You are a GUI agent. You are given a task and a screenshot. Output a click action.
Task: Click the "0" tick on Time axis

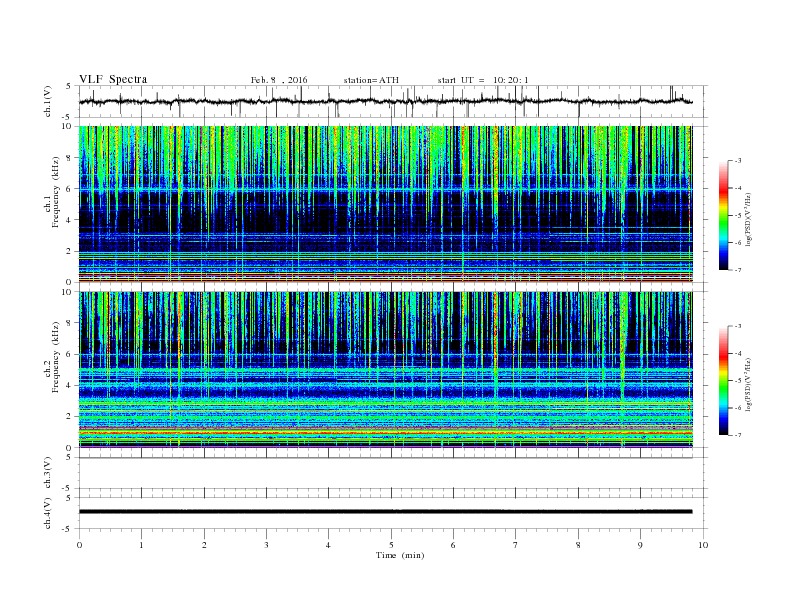click(79, 545)
